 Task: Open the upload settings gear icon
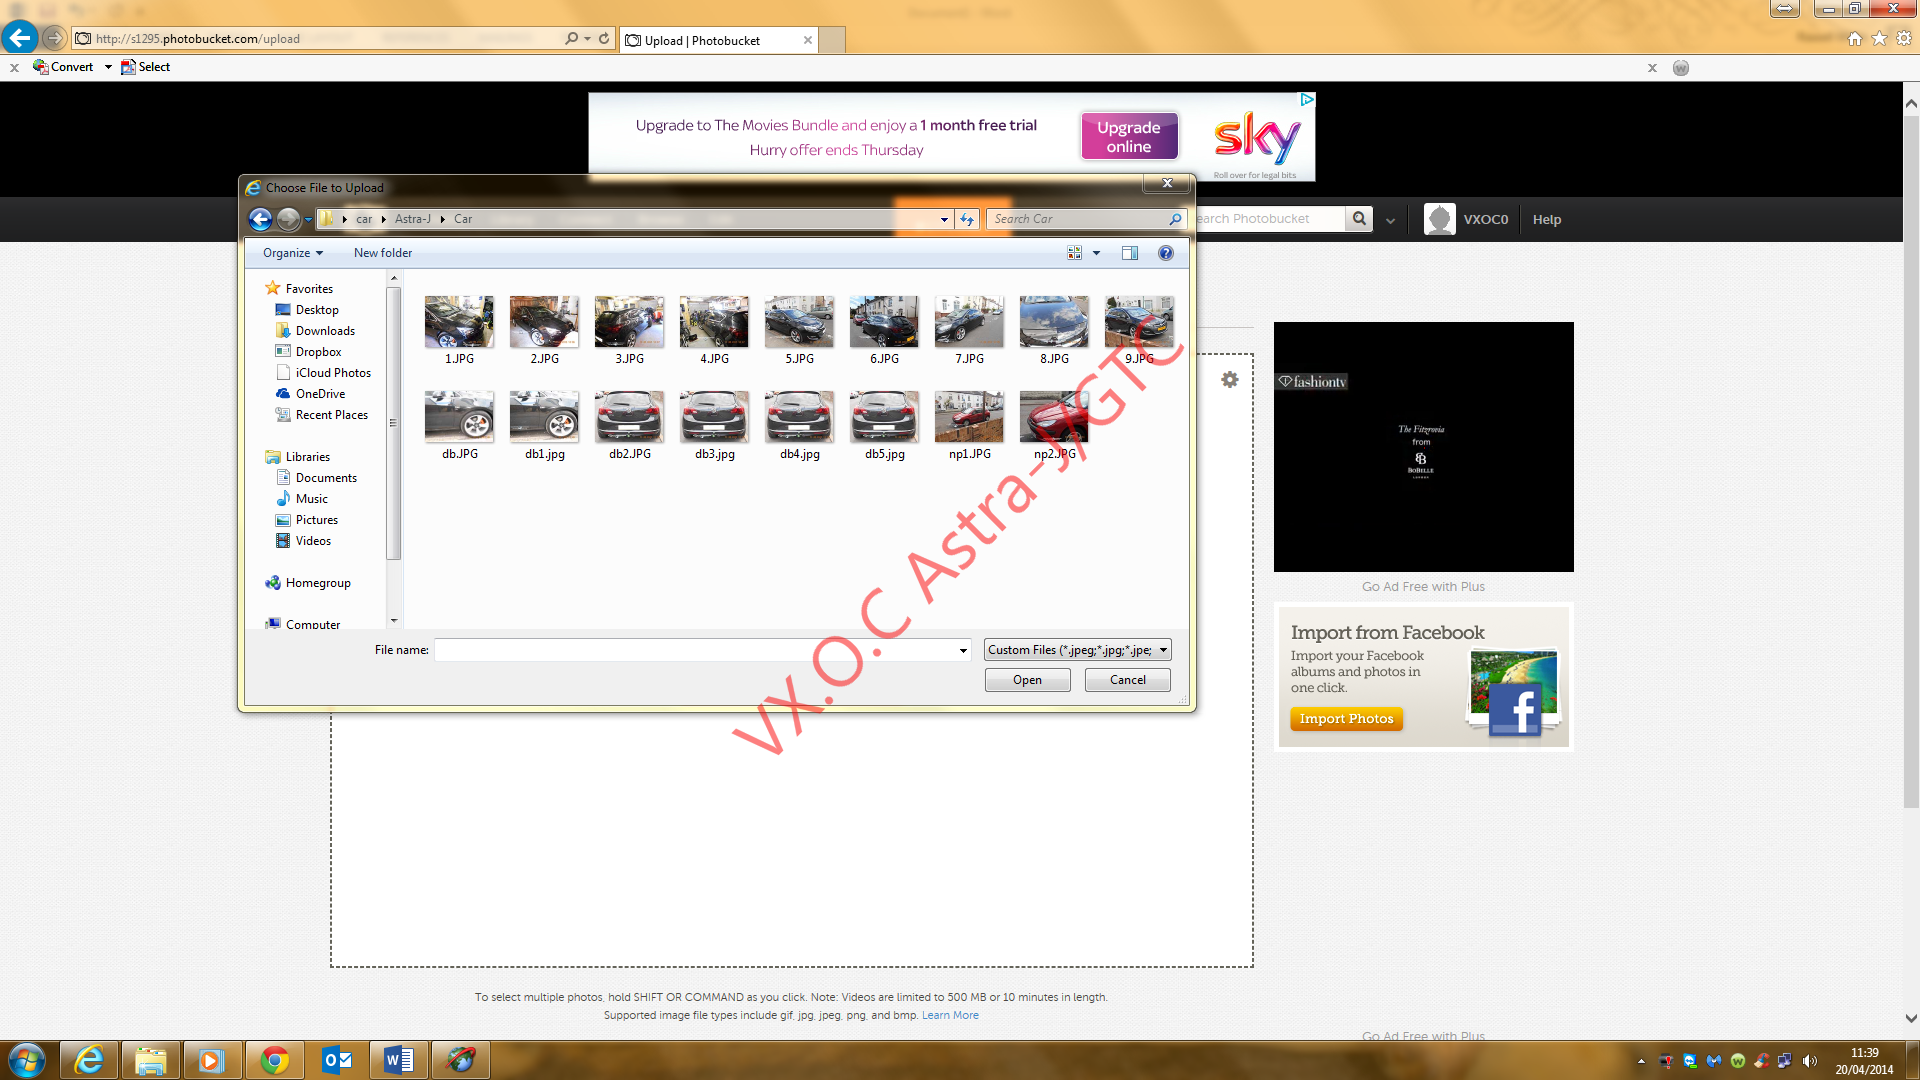(1229, 379)
